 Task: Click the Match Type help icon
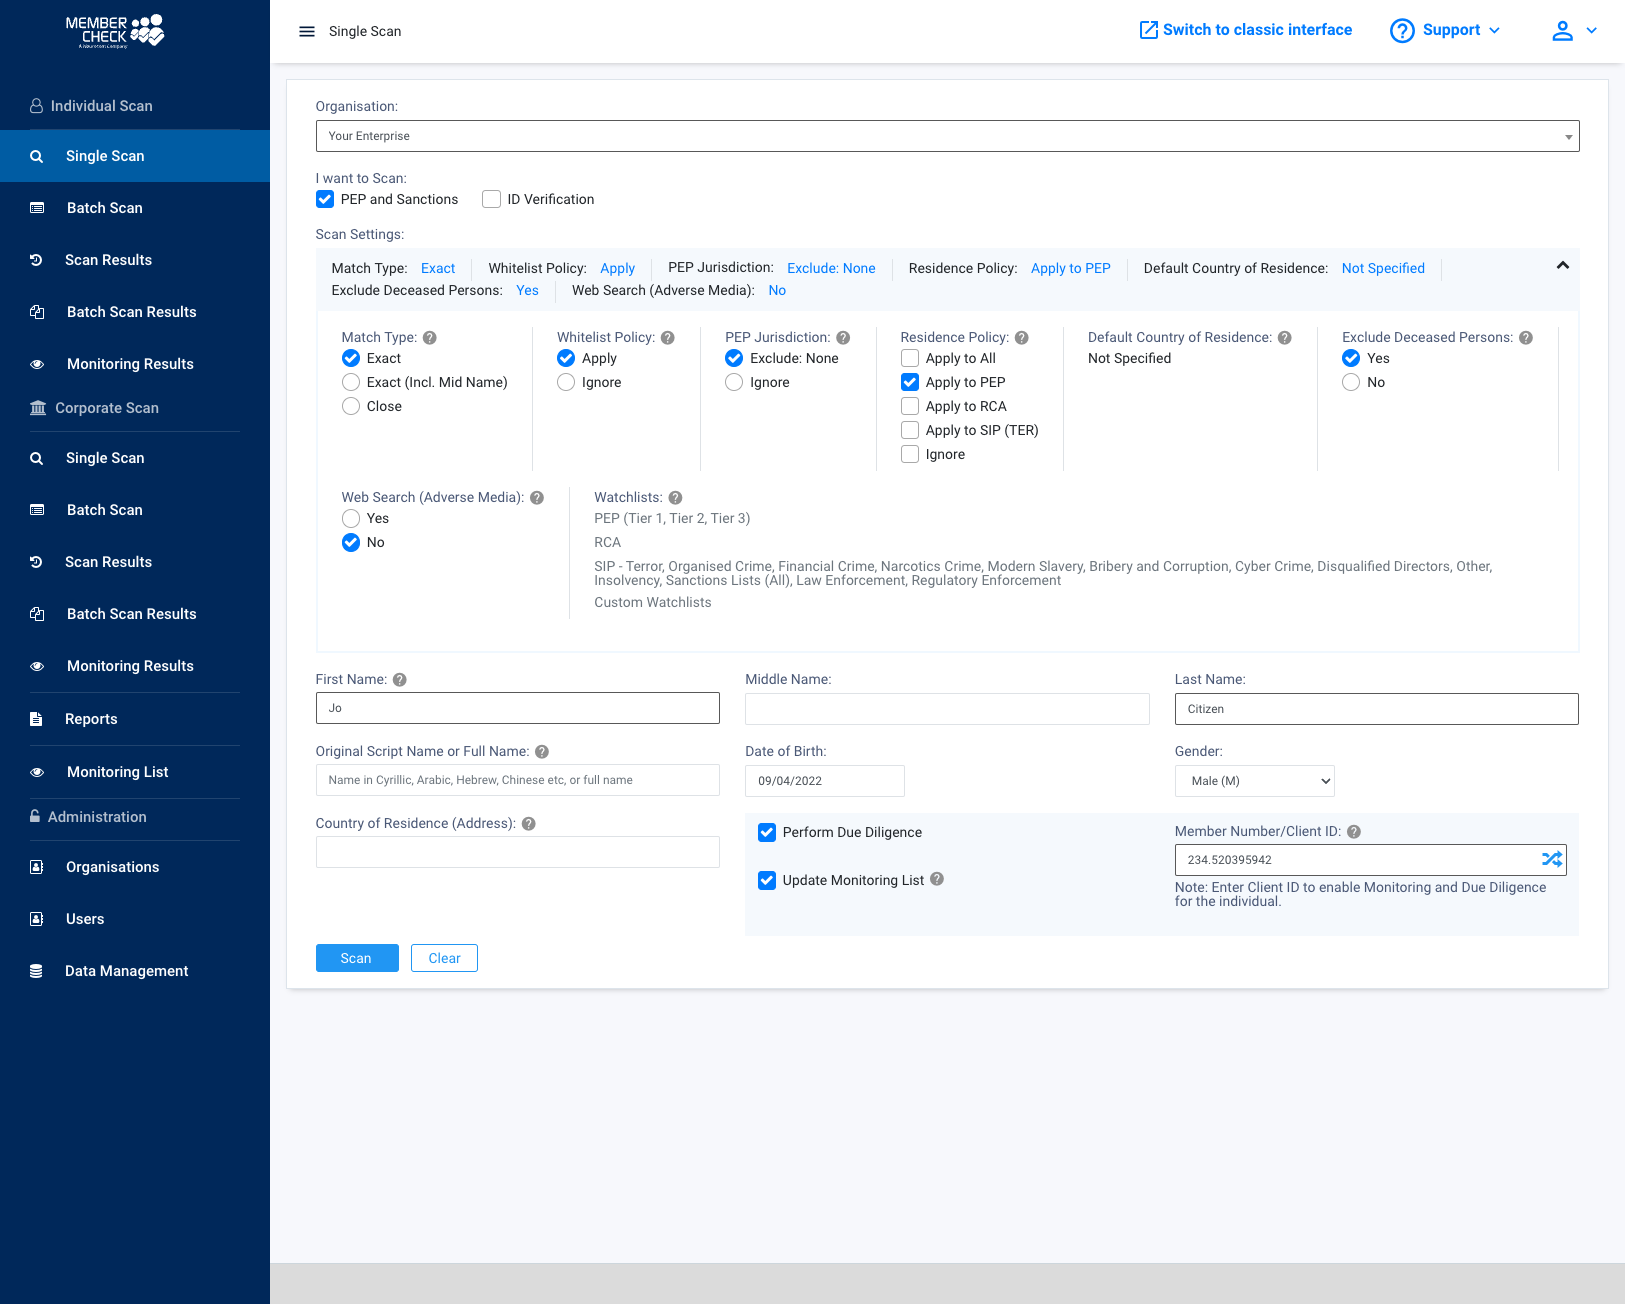tap(430, 337)
